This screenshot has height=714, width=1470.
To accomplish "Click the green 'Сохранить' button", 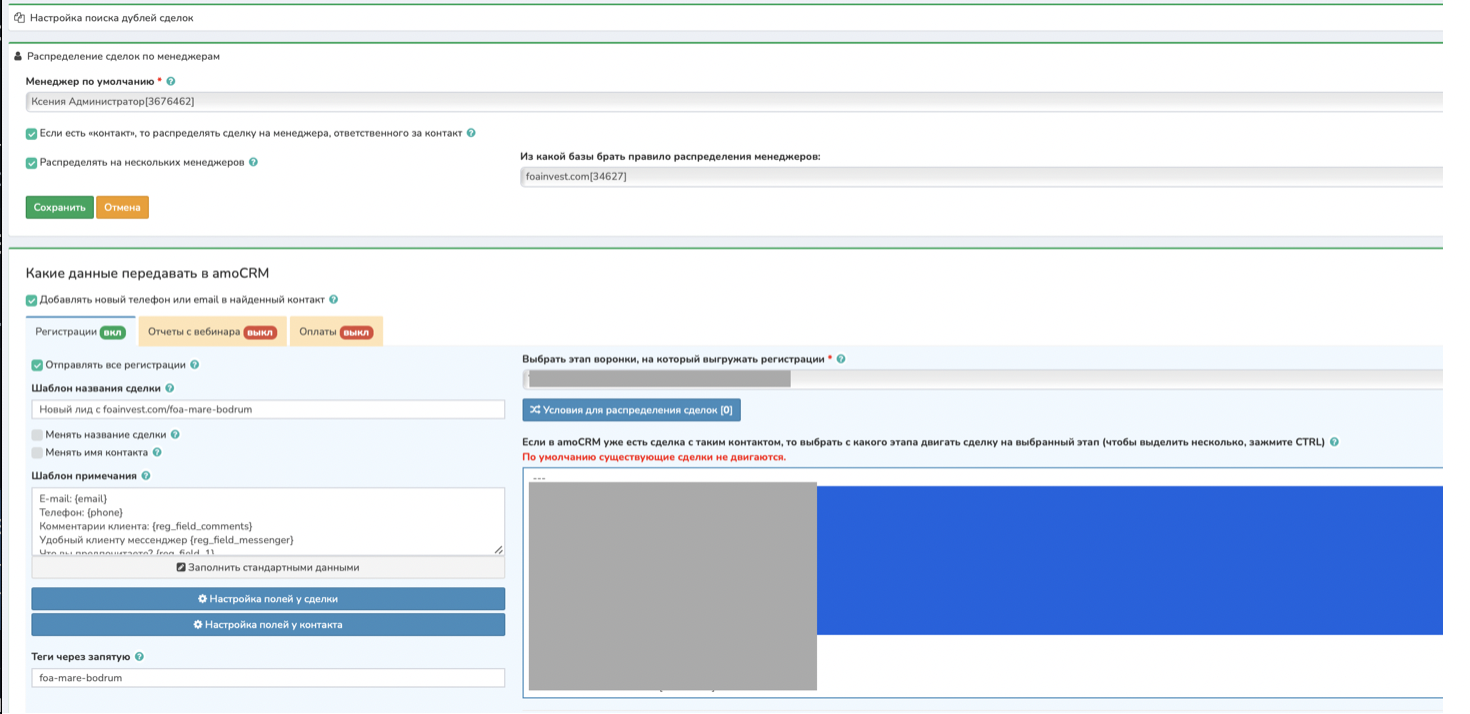I will click(x=59, y=207).
